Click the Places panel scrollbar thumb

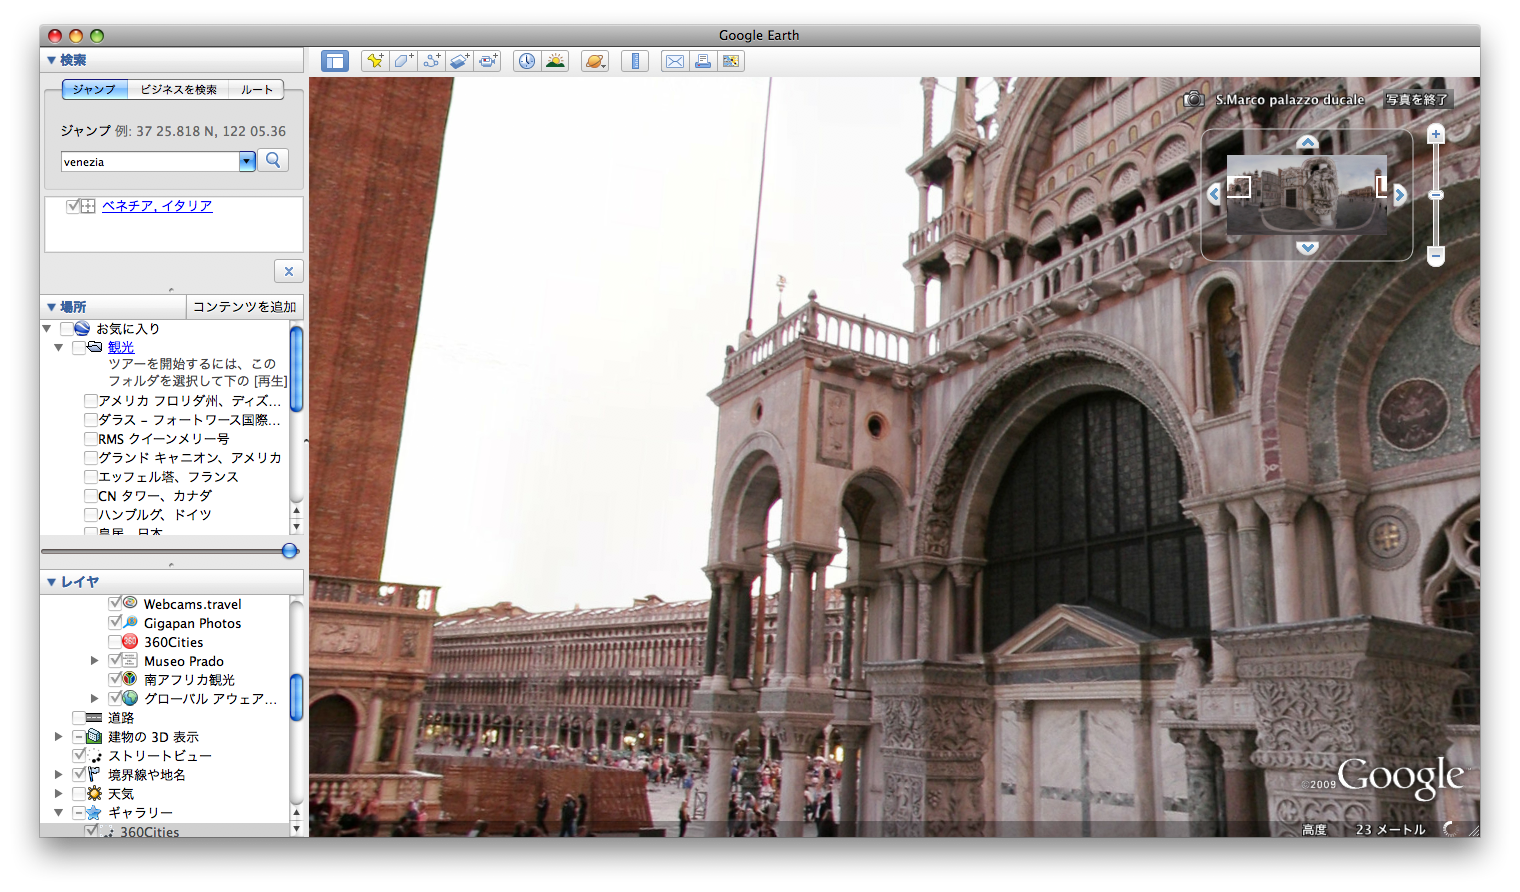pyautogui.click(x=296, y=368)
